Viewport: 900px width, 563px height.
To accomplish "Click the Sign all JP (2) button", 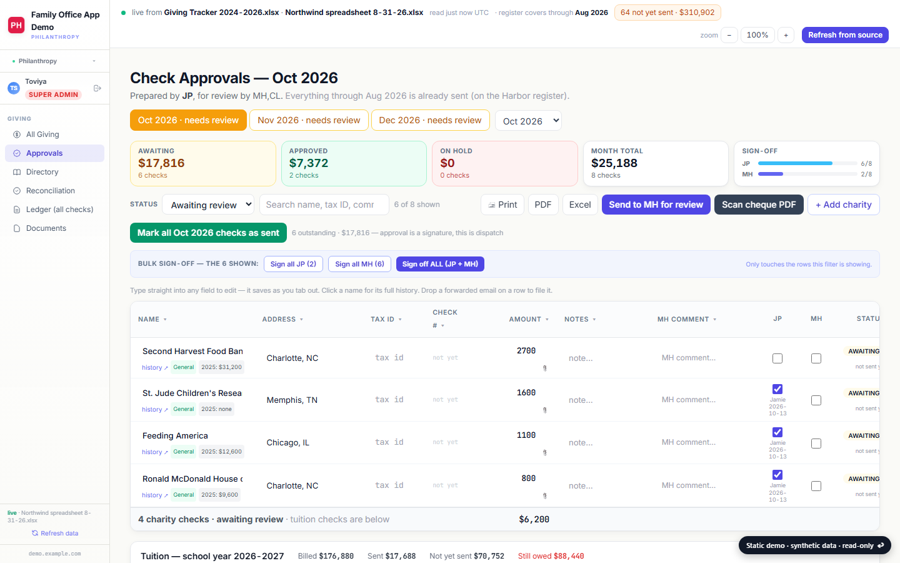I will click(x=293, y=264).
